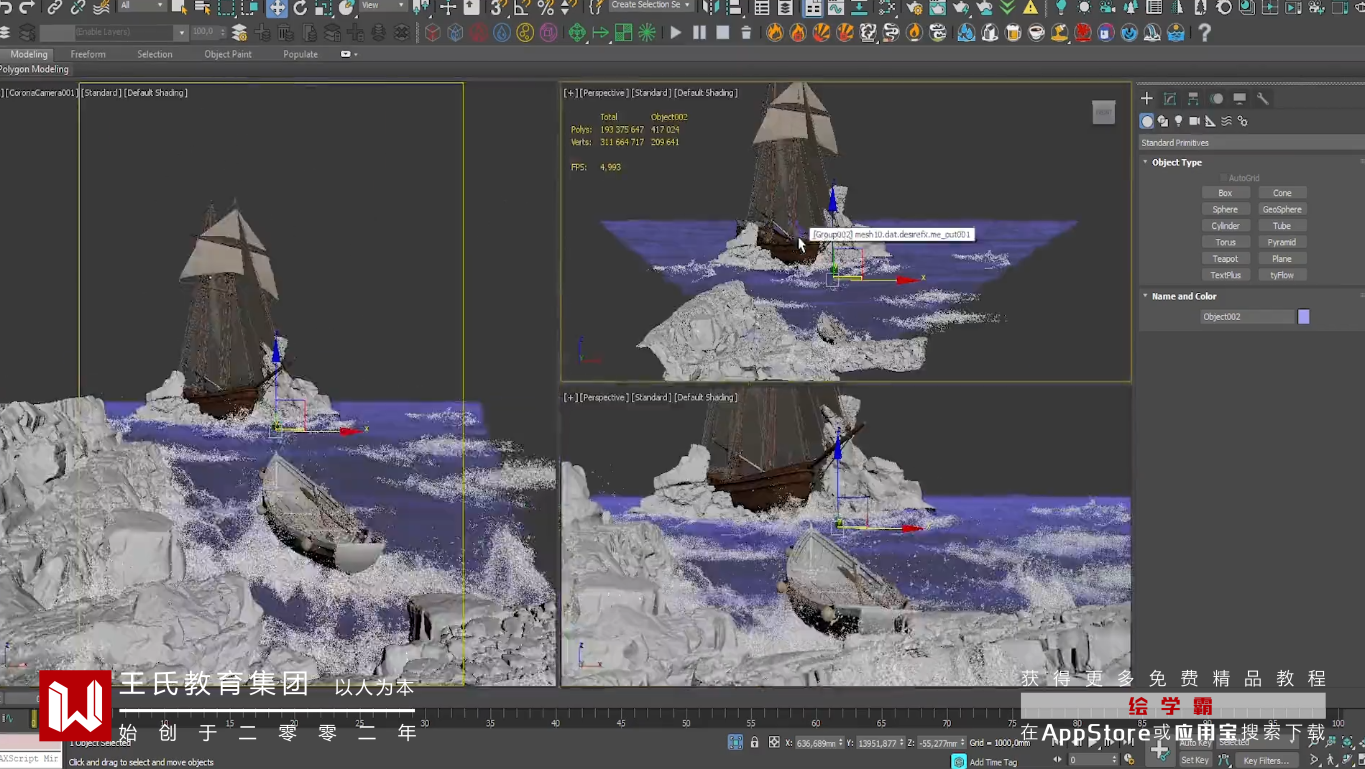Open Select by Name list icon
The image size is (1365, 769).
tap(203, 8)
